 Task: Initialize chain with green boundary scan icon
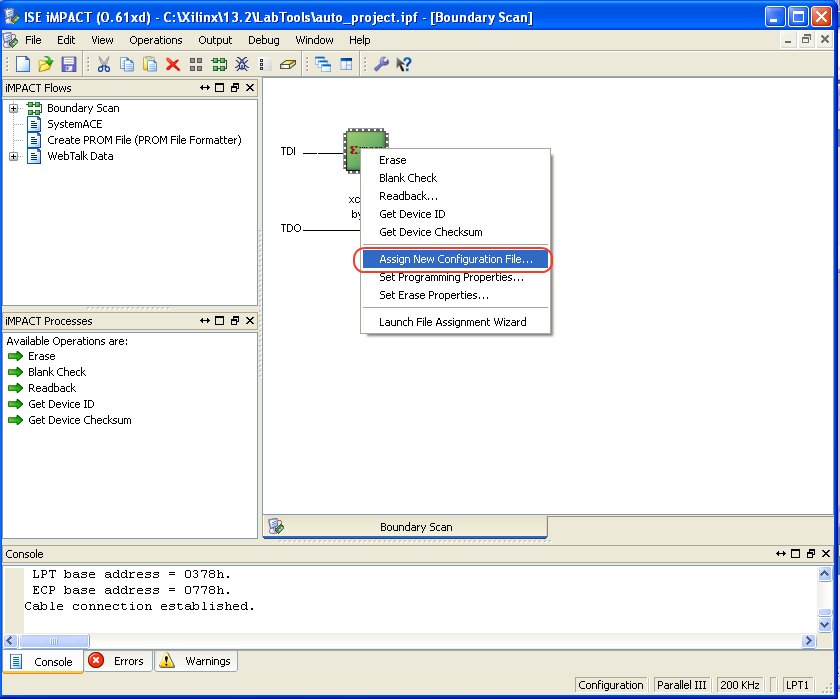tap(219, 65)
